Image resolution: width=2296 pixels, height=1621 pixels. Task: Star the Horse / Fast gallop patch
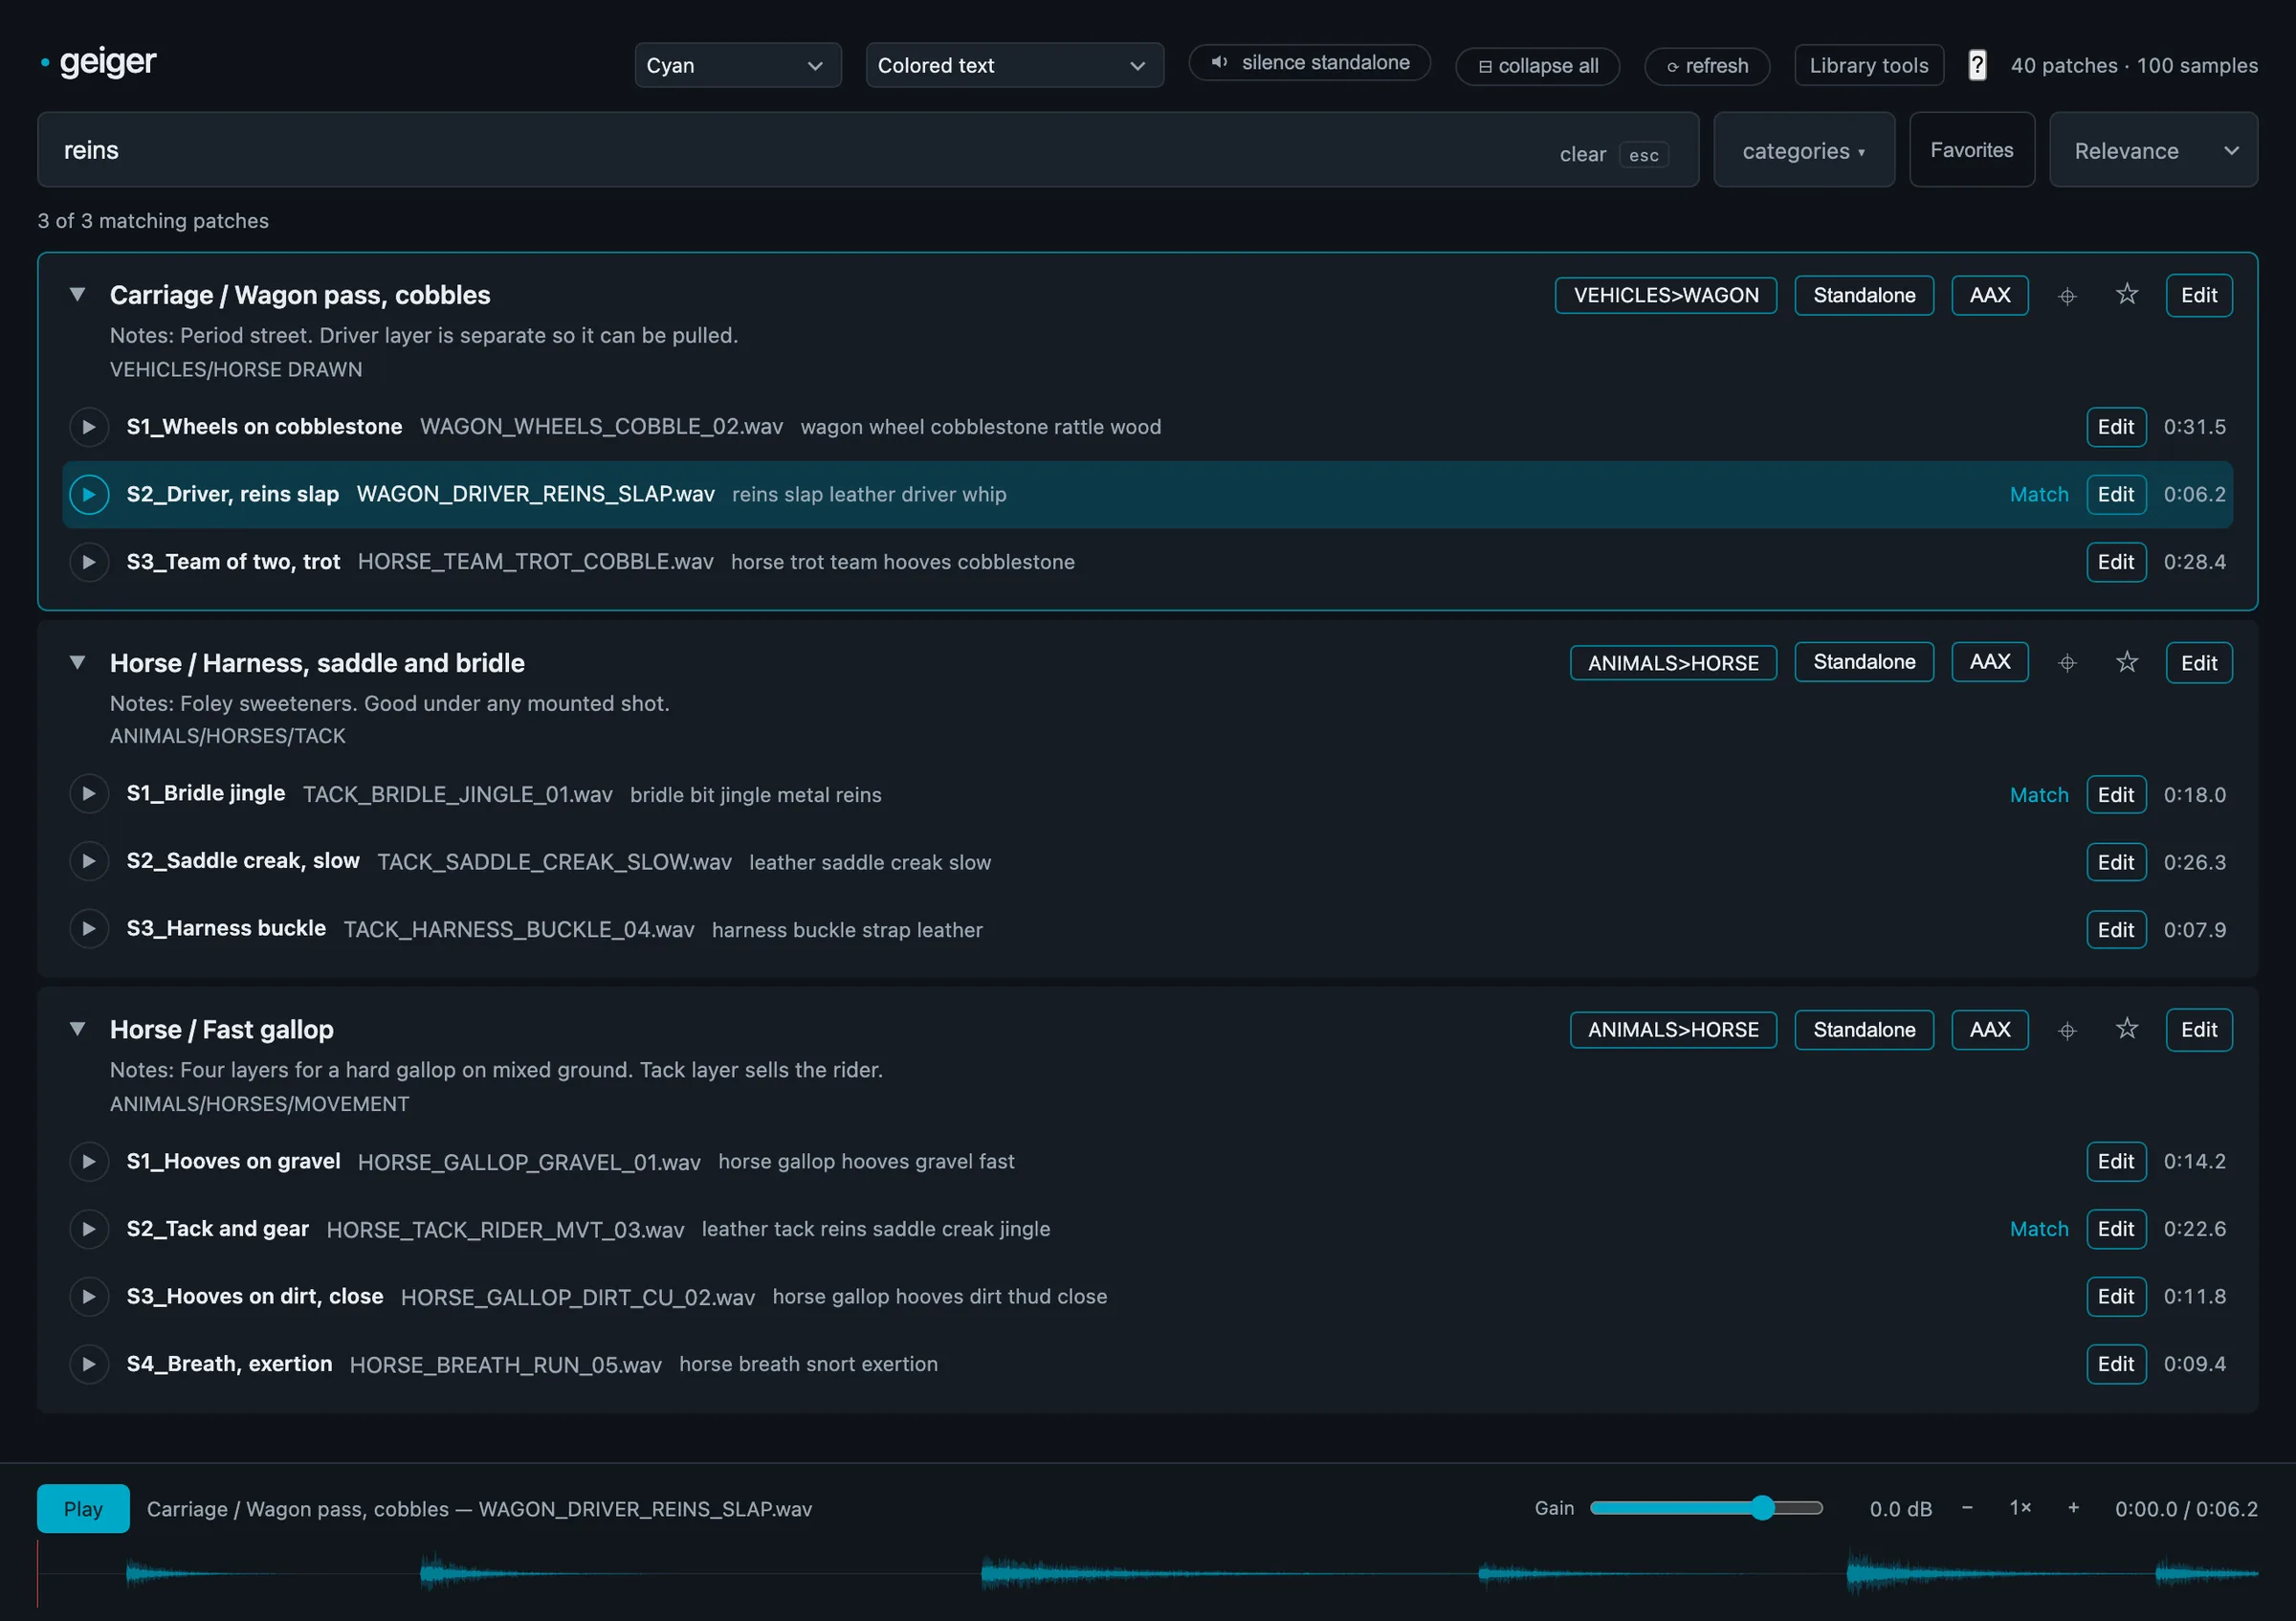point(2127,1029)
